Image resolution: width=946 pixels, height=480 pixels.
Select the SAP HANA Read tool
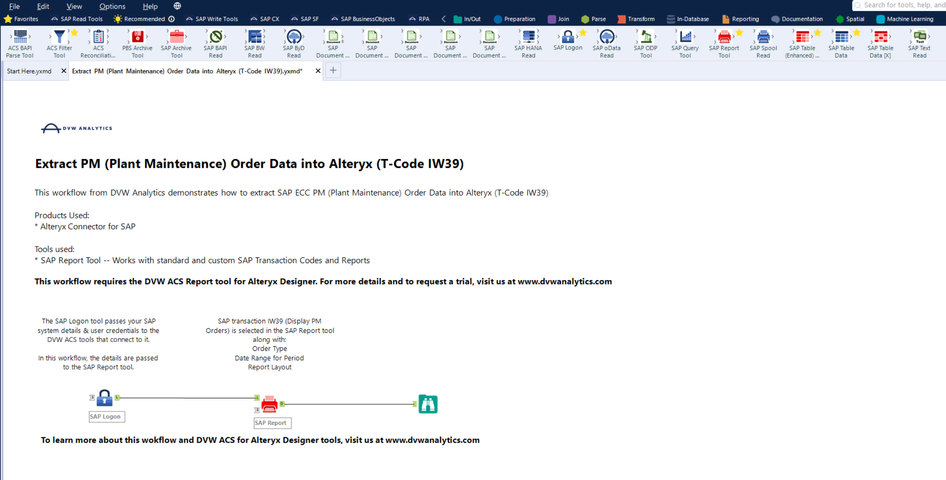(x=529, y=36)
